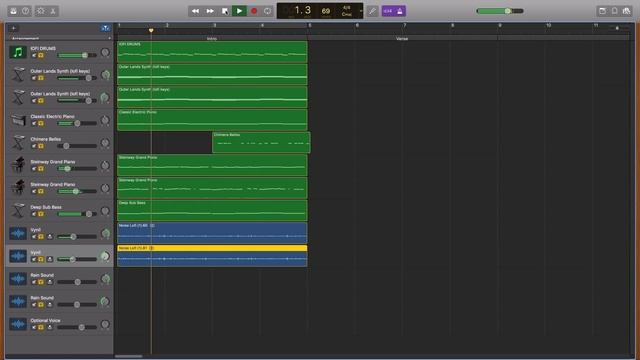The width and height of the screenshot is (640, 360).
Task: Click the Cmaj key signature in the LCD
Action: 347,14
